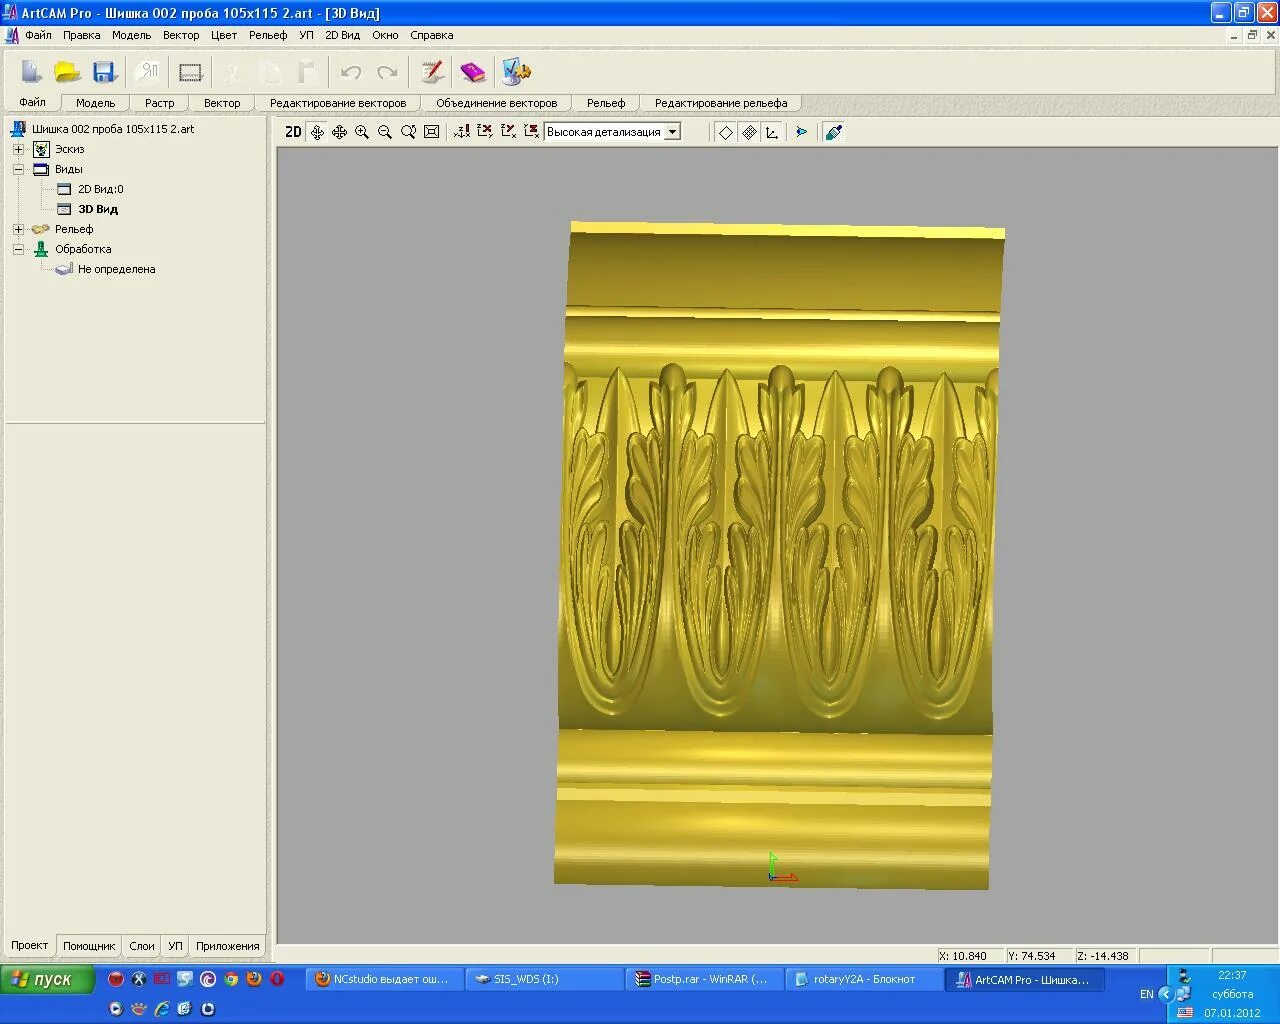
Task: Switch to Редактирование векторов tab
Action: tap(338, 103)
